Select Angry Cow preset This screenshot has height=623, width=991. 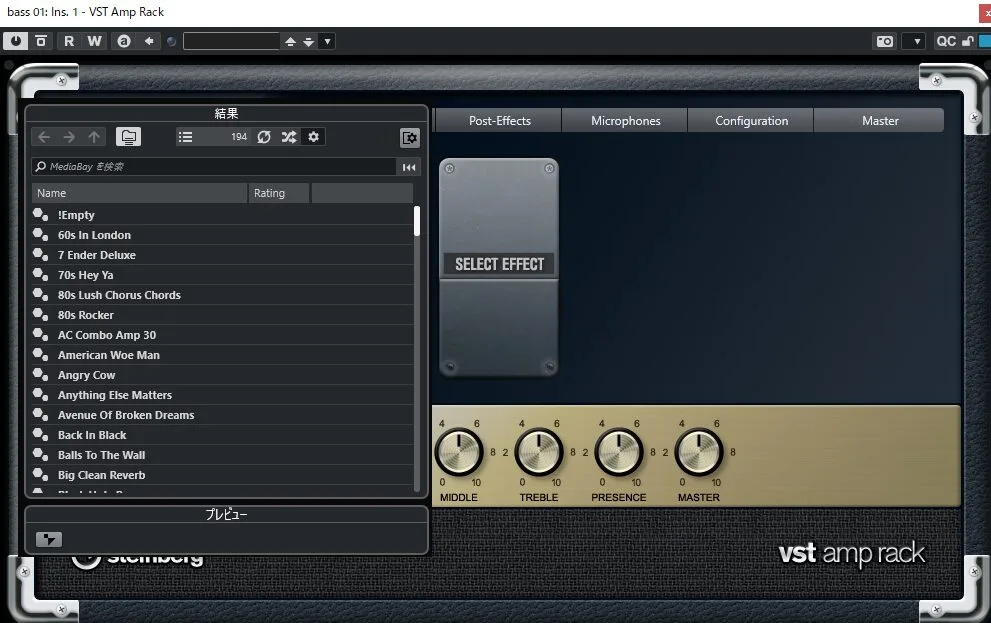(x=222, y=375)
